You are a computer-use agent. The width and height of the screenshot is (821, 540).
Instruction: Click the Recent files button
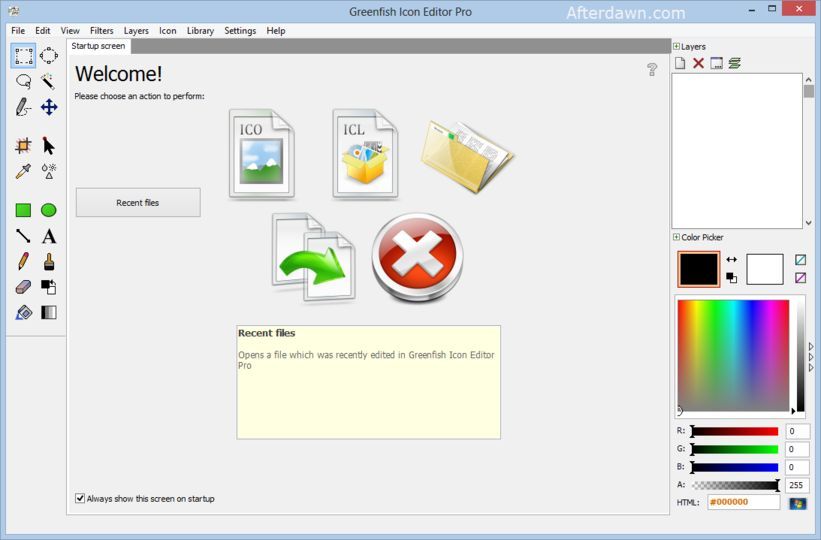[x=138, y=203]
